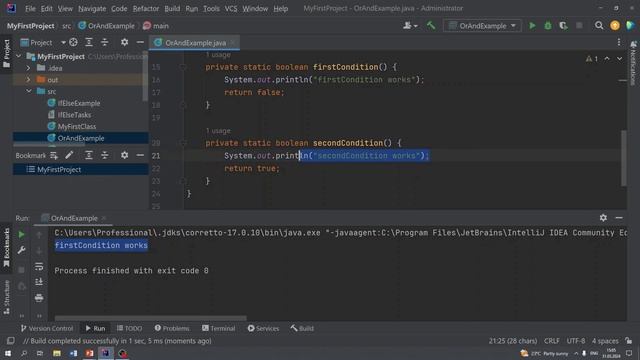Hide the Project tool window

[140, 42]
